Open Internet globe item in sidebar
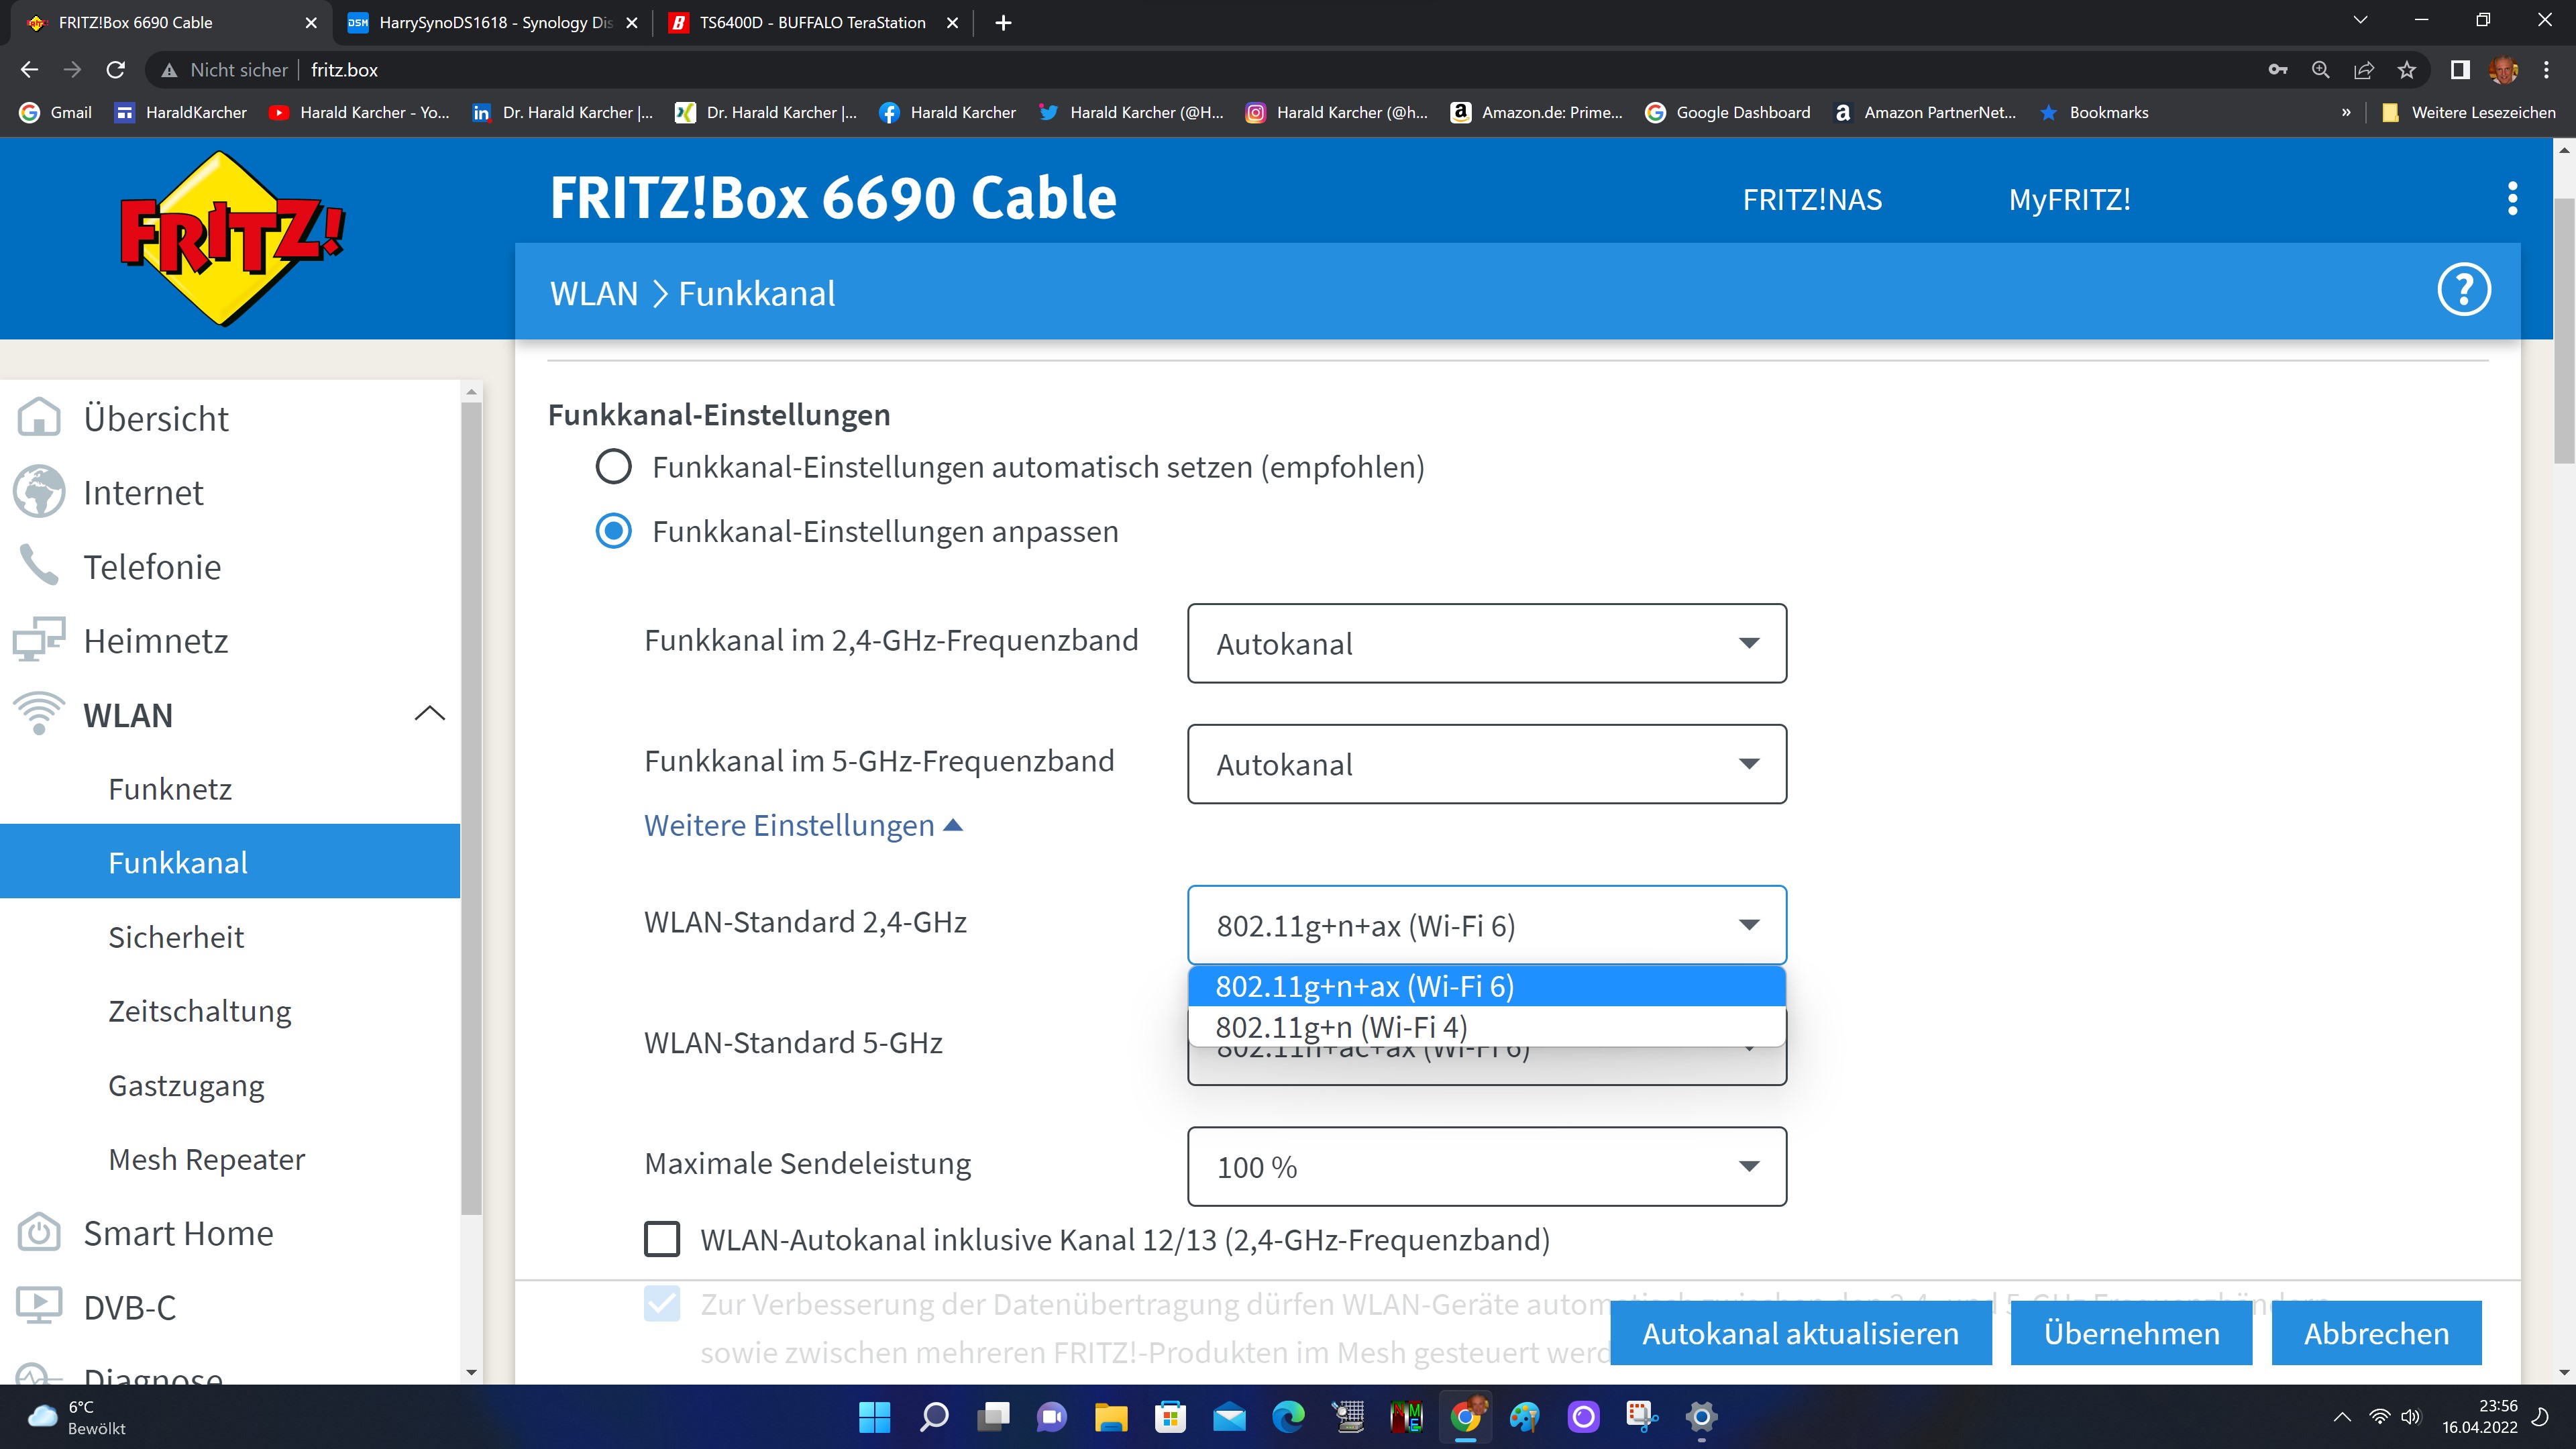The height and width of the screenshot is (1449, 2576). [x=39, y=492]
